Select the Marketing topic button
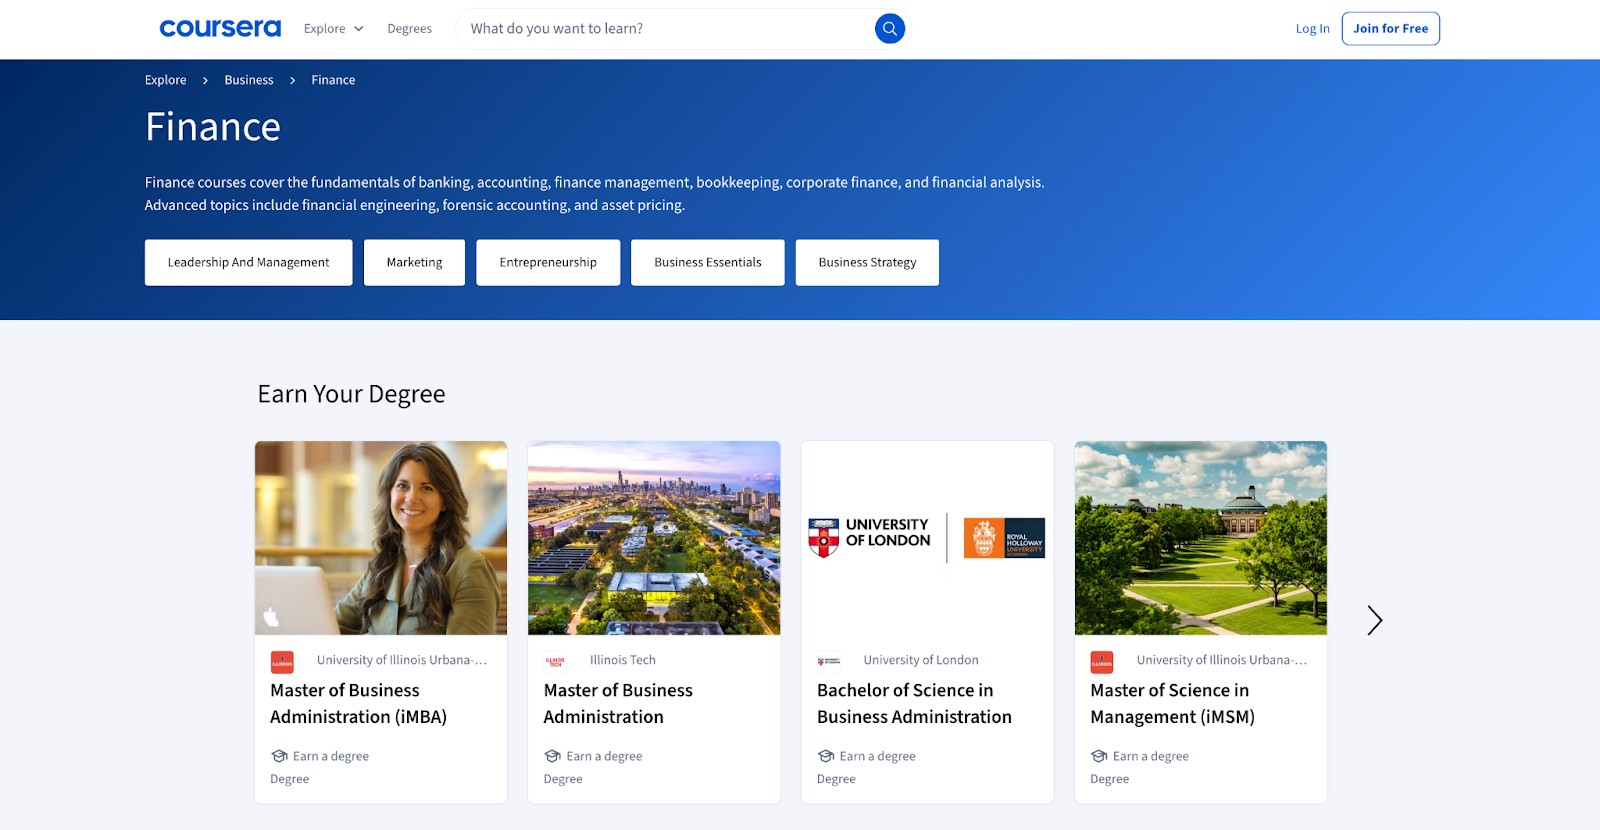The height and width of the screenshot is (830, 1600). coord(414,262)
